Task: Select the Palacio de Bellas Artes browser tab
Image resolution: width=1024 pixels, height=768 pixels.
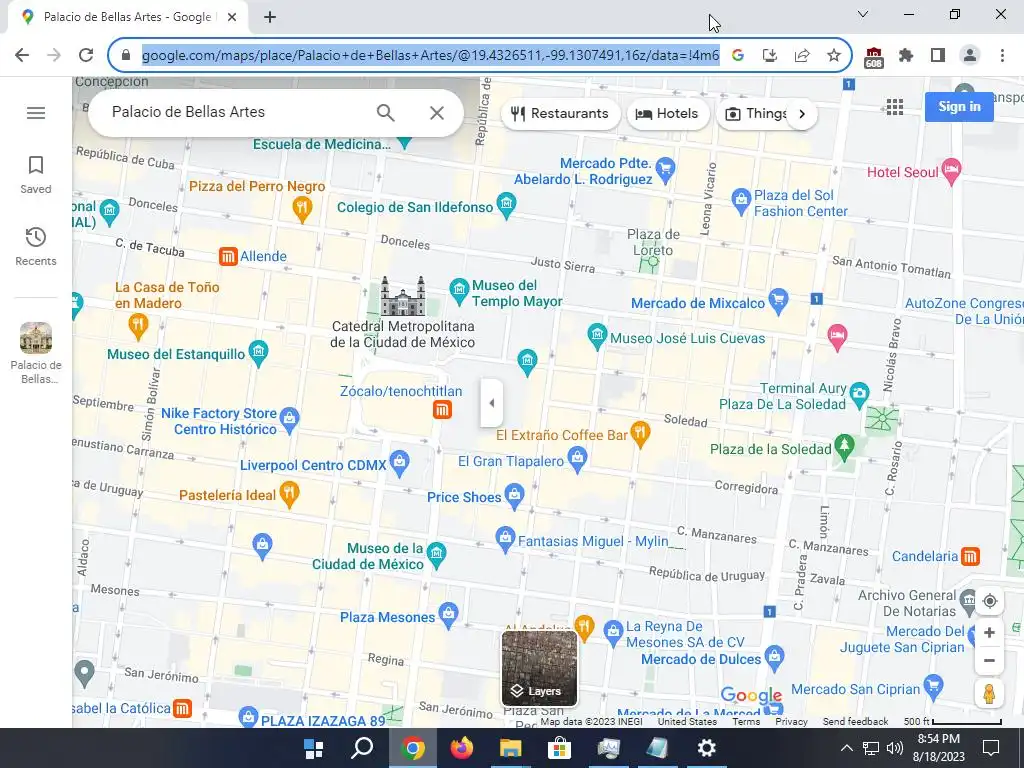Action: click(x=127, y=17)
